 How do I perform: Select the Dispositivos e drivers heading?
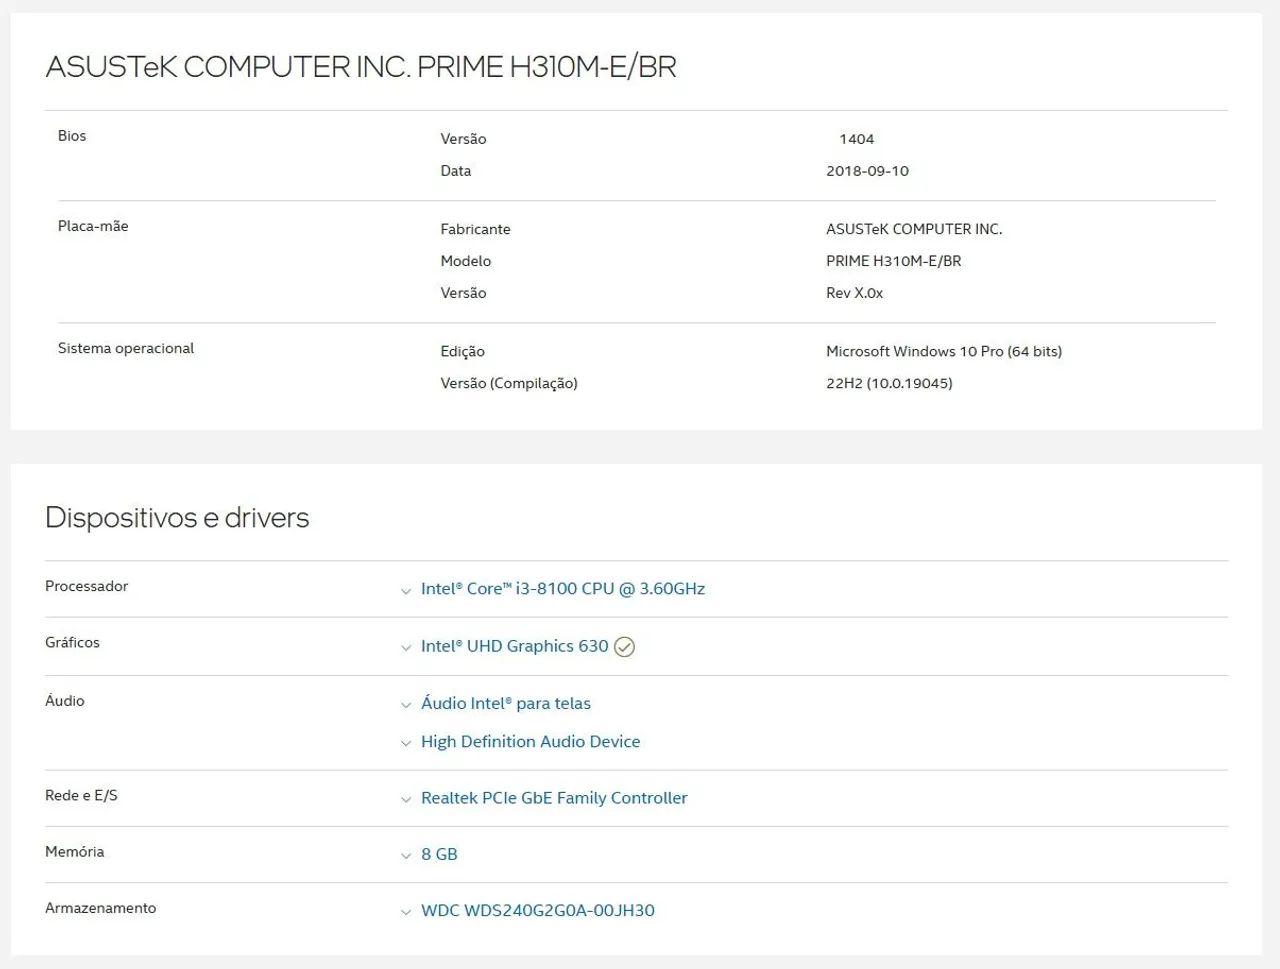(x=177, y=518)
